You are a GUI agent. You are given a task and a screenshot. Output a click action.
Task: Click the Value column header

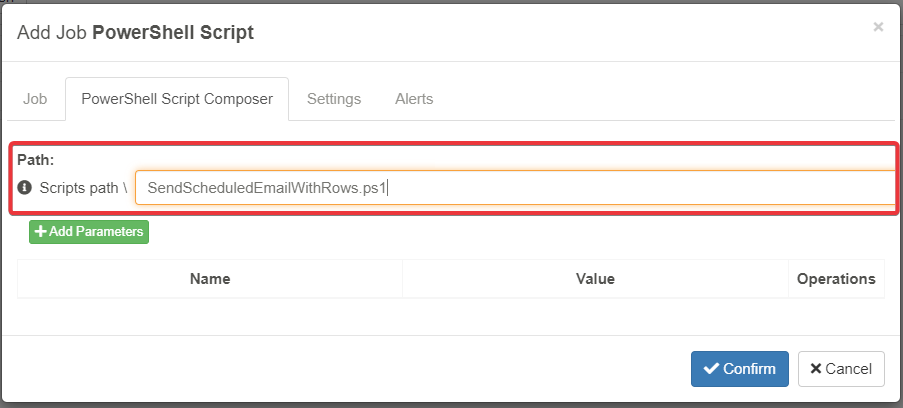click(x=595, y=279)
